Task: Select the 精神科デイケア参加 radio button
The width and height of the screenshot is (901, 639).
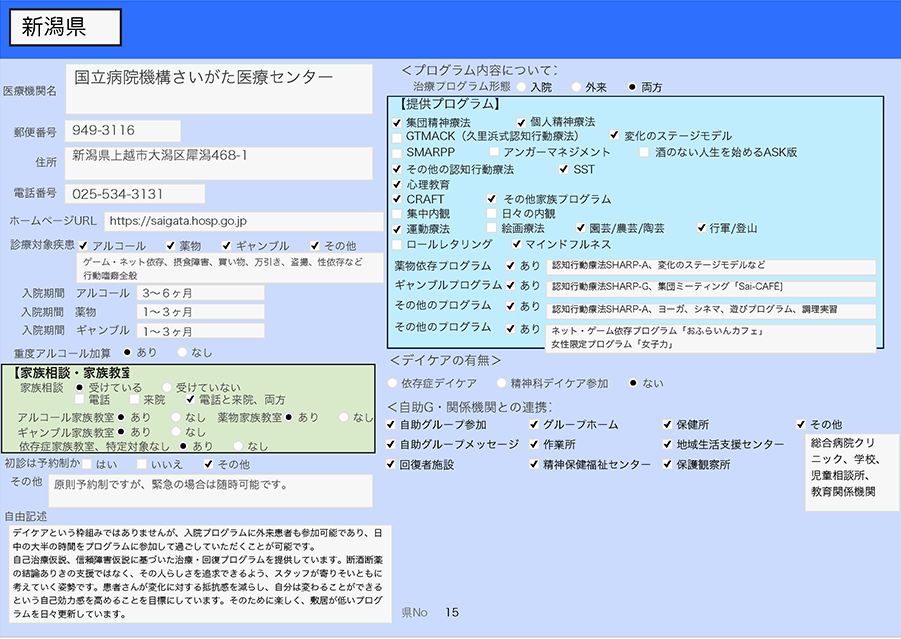Action: click(501, 383)
